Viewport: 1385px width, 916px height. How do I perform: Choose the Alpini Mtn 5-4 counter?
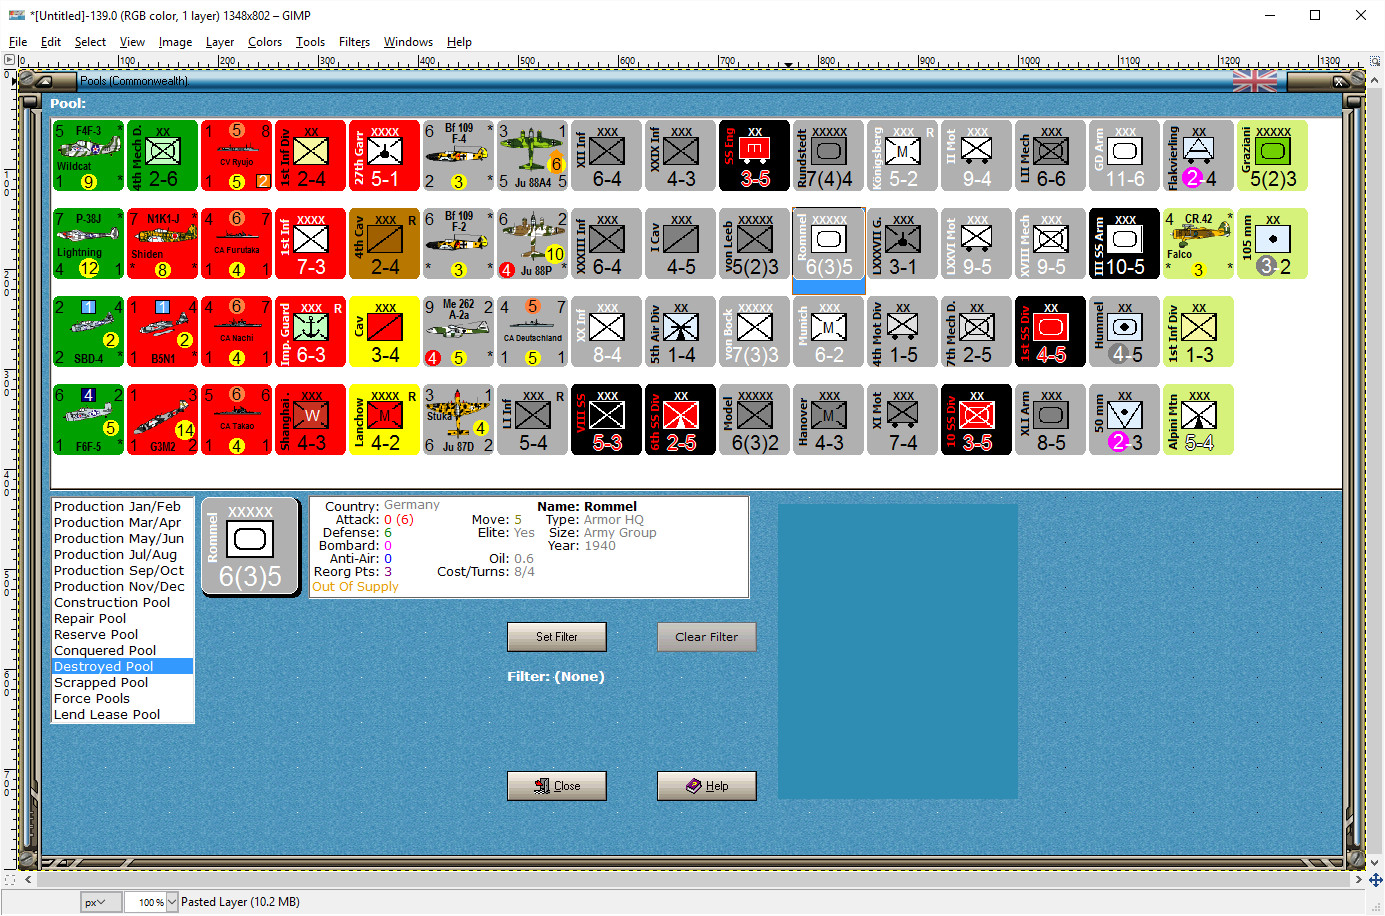(x=1198, y=420)
